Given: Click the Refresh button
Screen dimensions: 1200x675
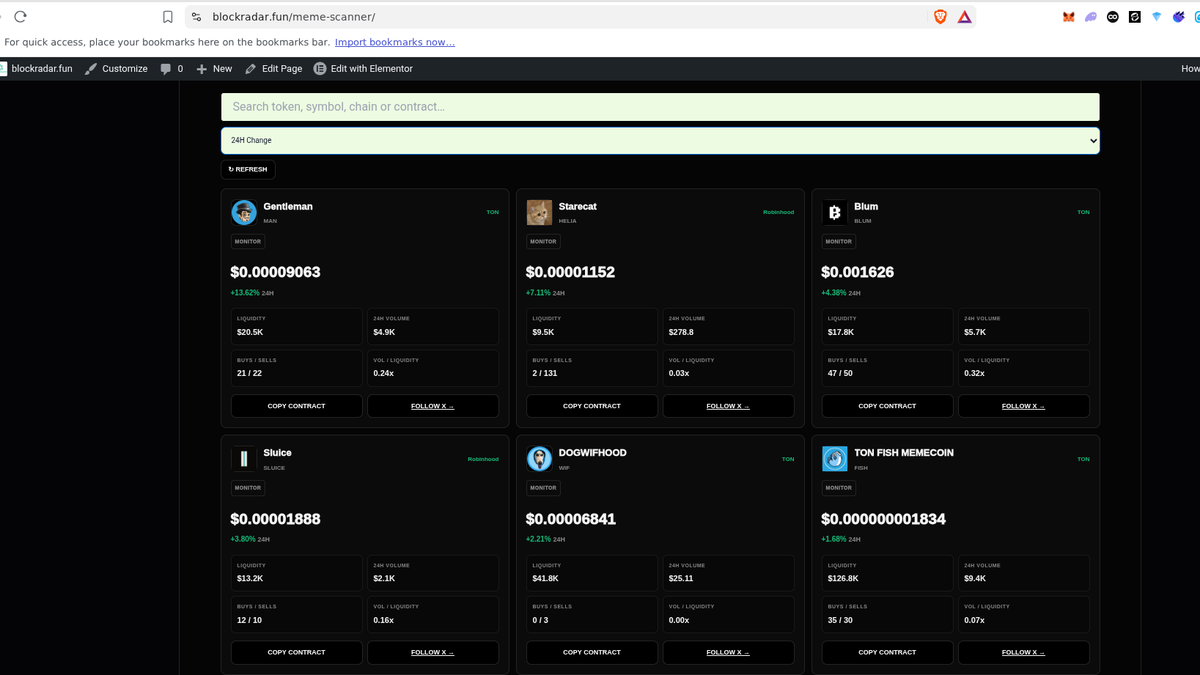Looking at the screenshot, I should 248,170.
